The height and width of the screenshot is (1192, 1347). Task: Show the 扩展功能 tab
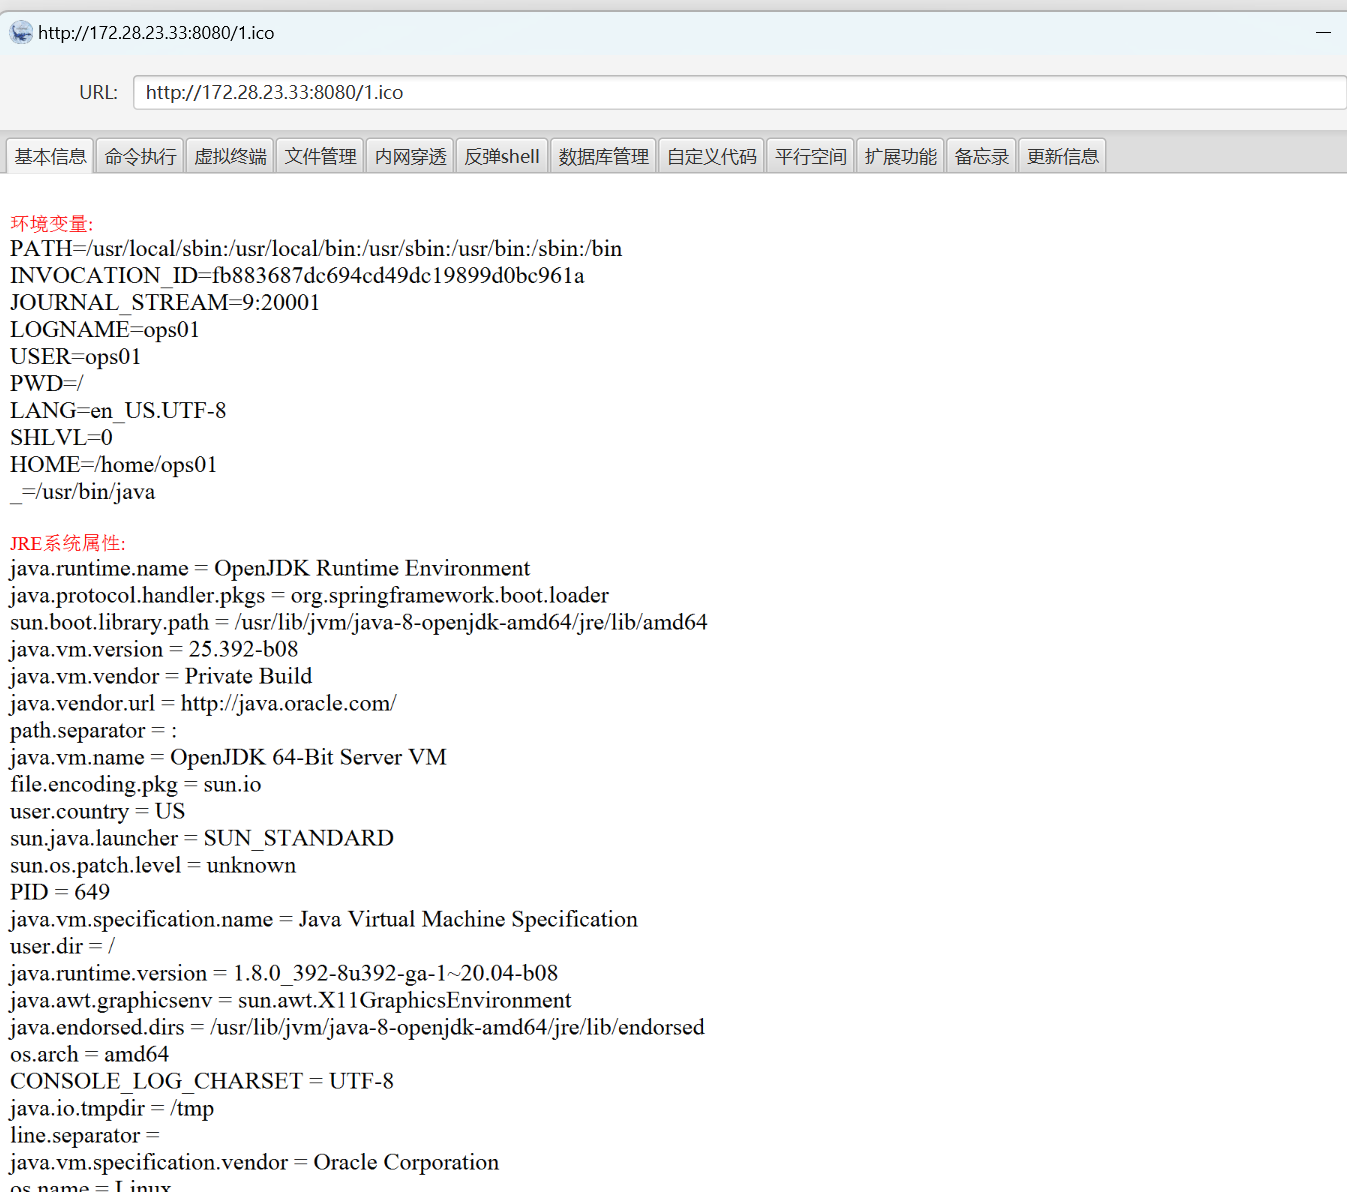pyautogui.click(x=900, y=156)
